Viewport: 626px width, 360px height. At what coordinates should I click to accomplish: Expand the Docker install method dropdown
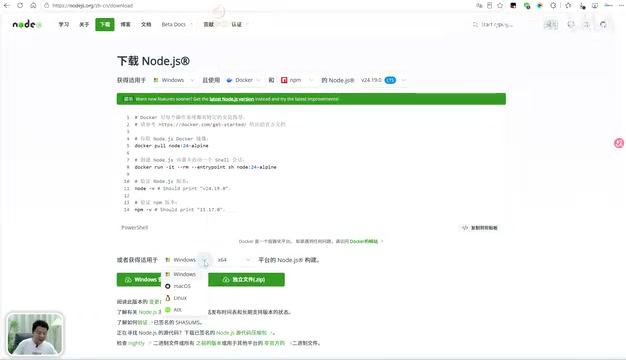[243, 80]
